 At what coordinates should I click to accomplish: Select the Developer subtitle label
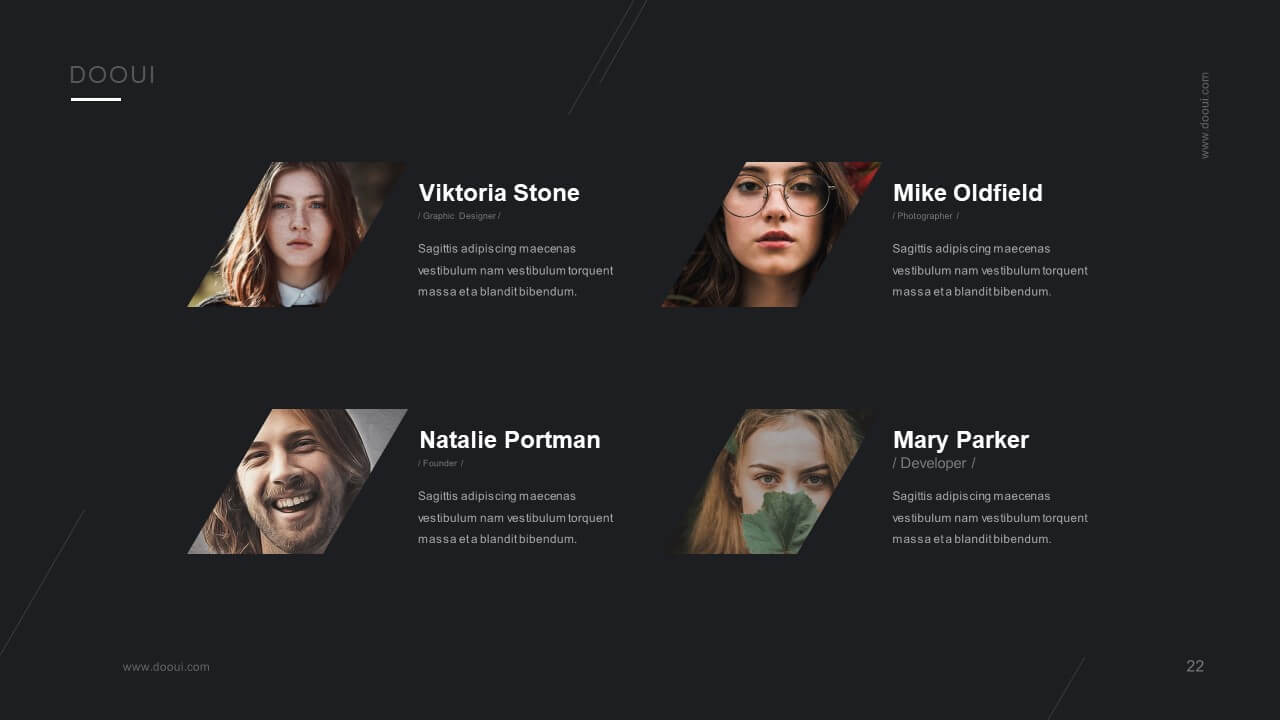(933, 463)
